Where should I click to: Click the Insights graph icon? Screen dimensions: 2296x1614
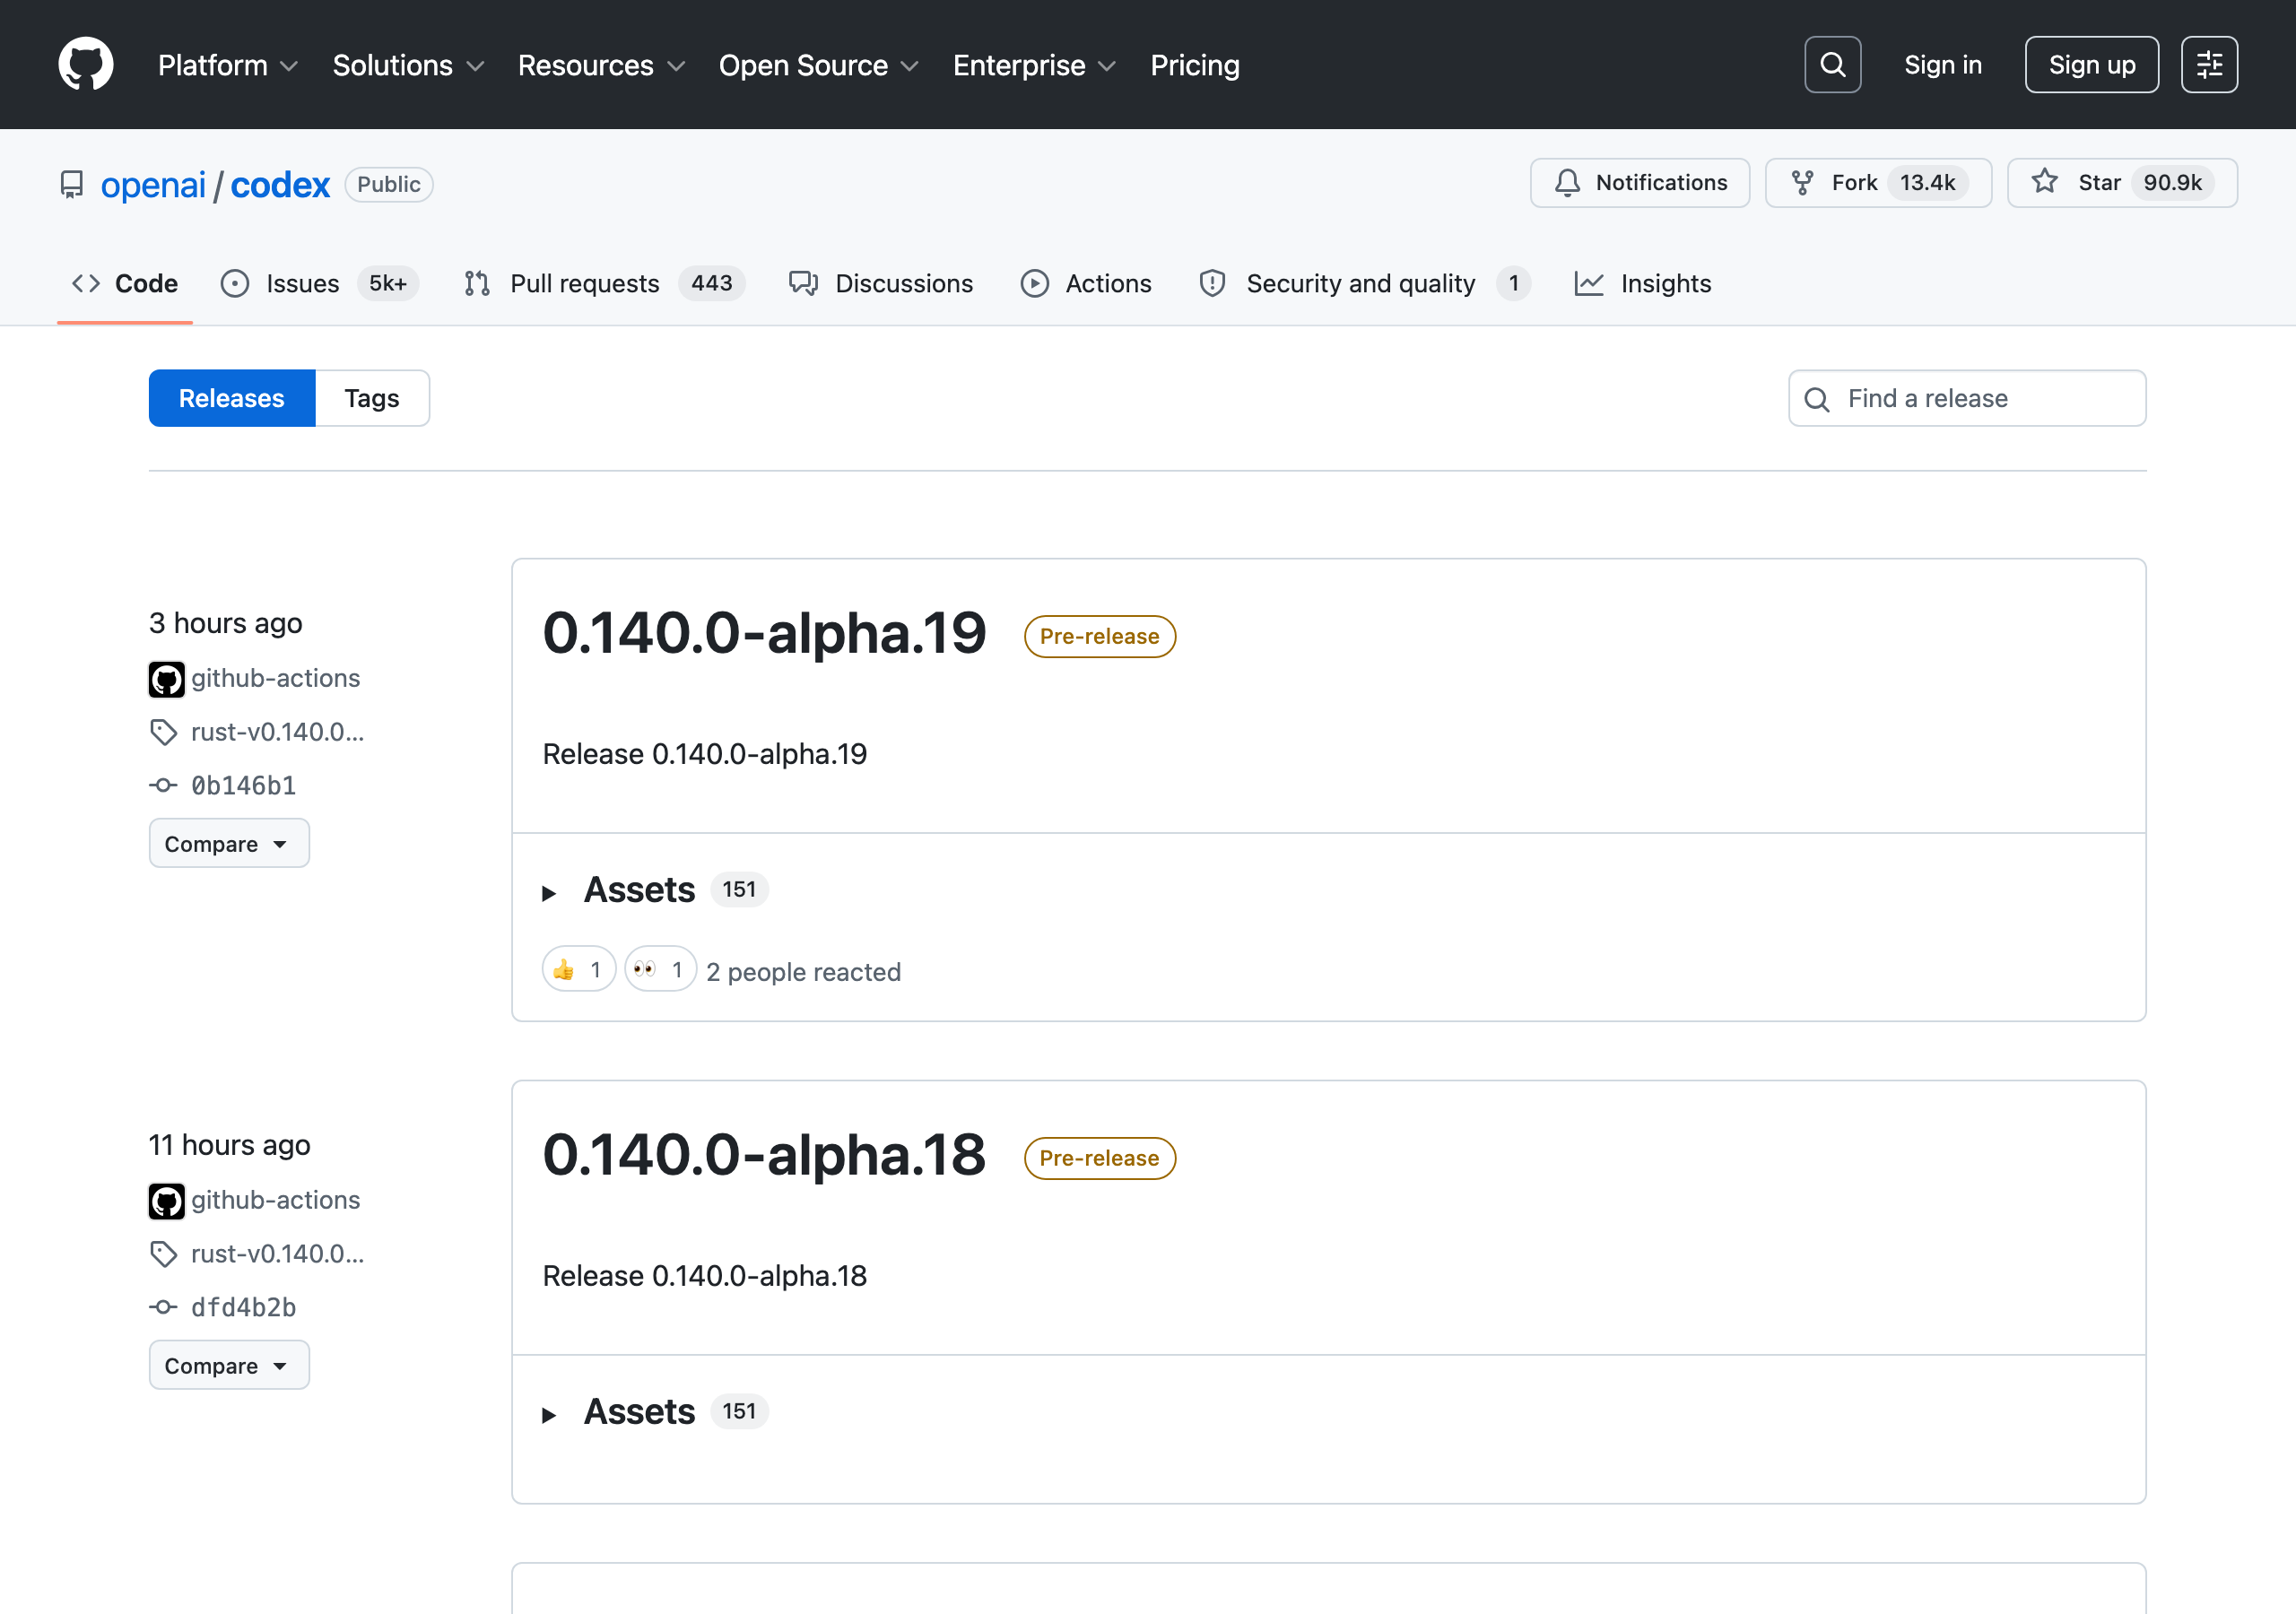pos(1589,284)
